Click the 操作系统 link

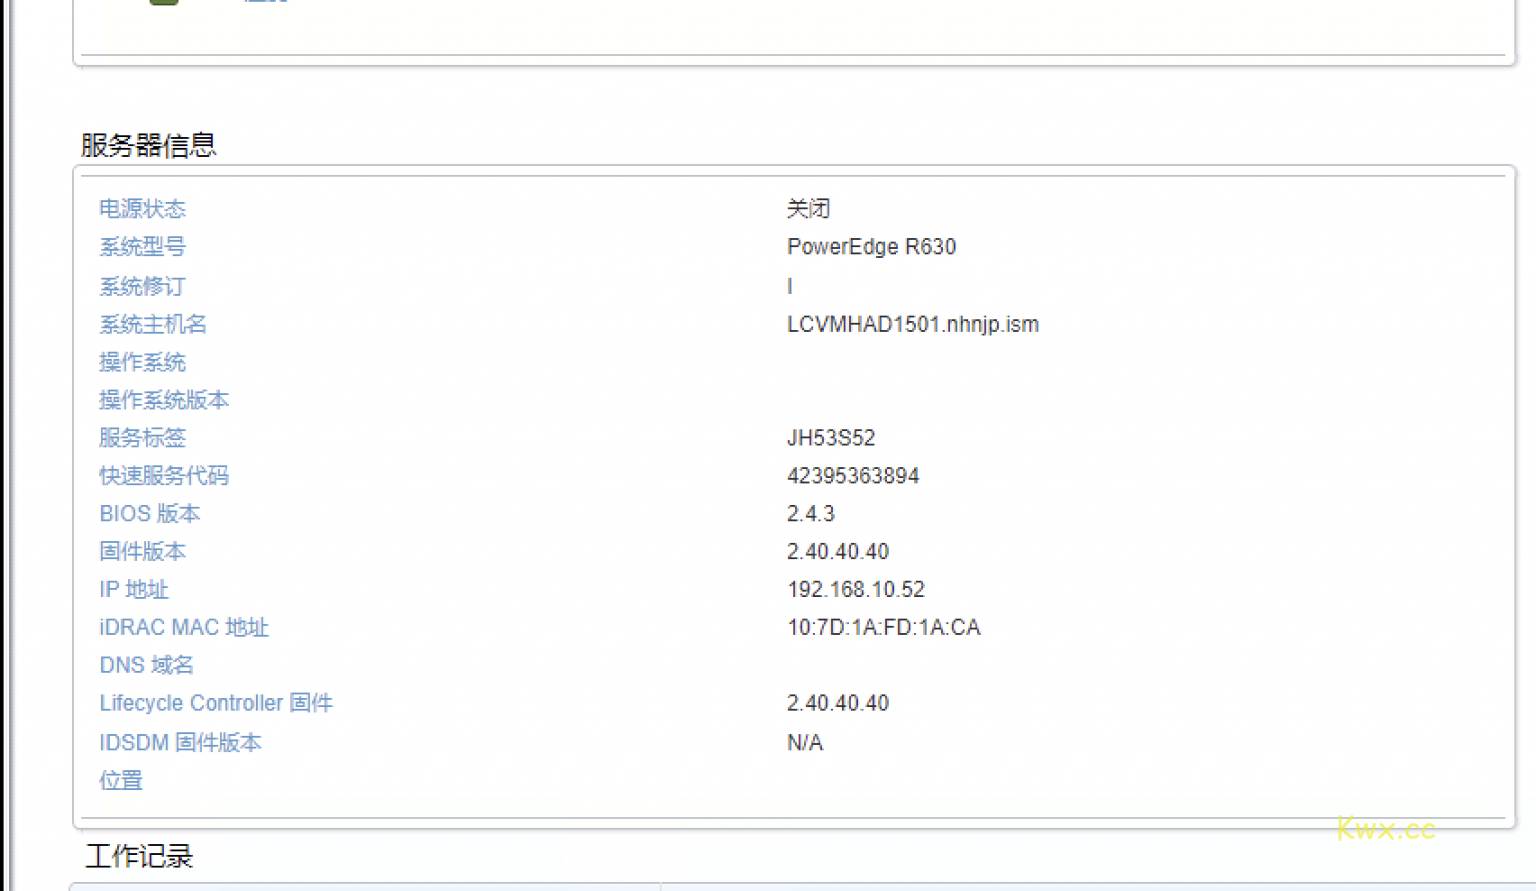pos(142,362)
